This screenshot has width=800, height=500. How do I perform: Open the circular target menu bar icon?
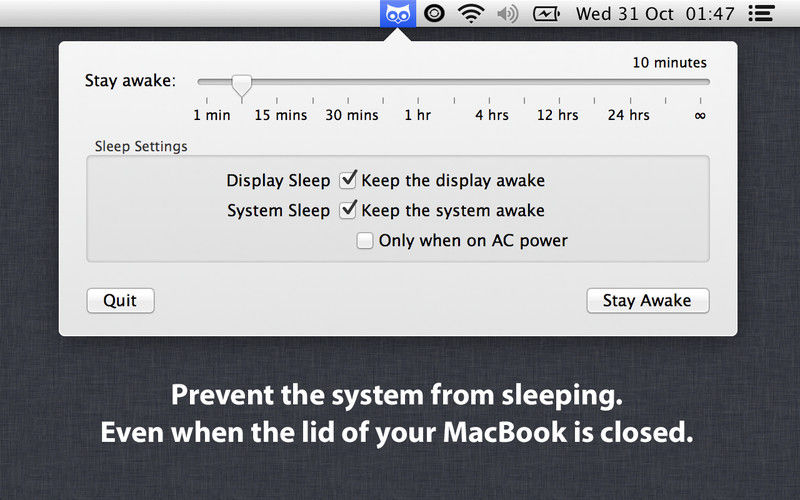434,13
